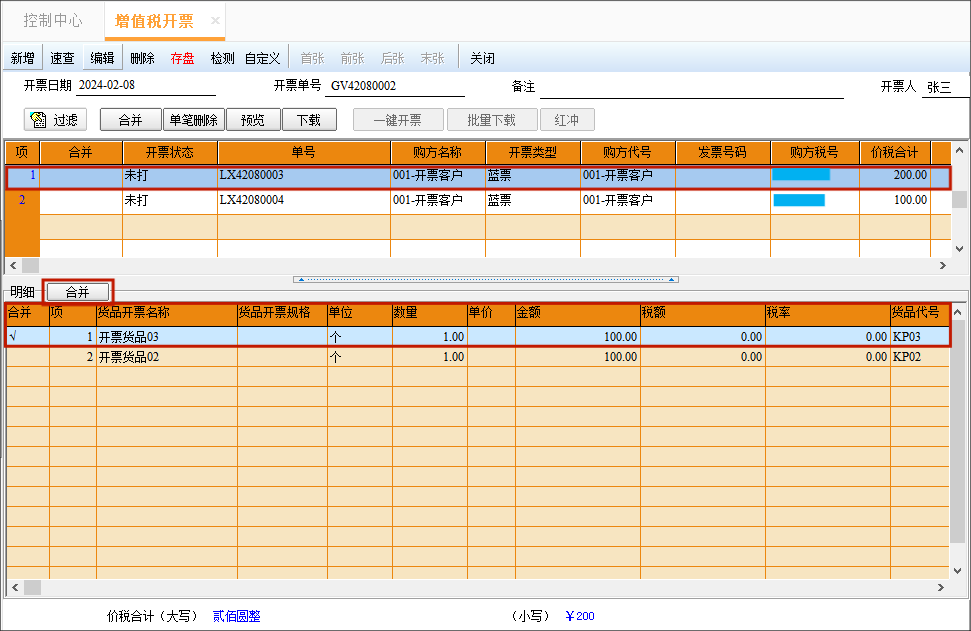The height and width of the screenshot is (631, 971).
Task: Click upper grid's horizontal scrollbar left arrow
Action: (13, 265)
